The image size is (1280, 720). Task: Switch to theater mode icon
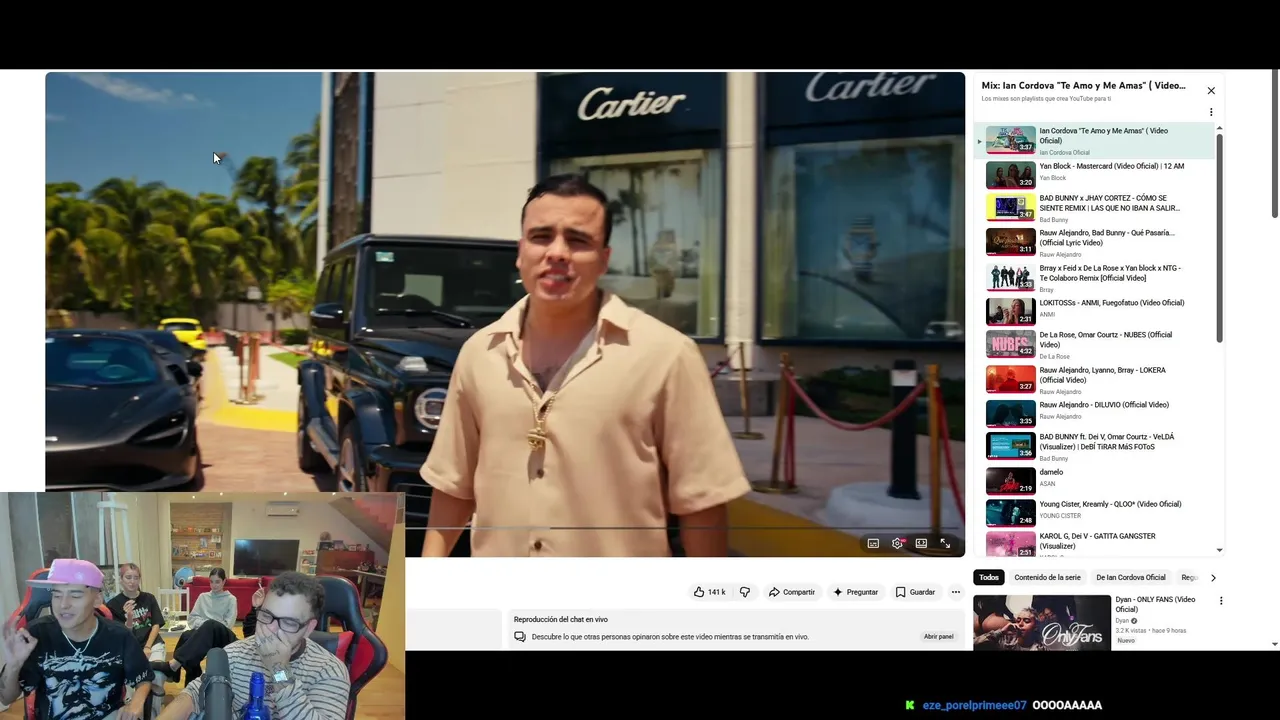coord(921,543)
